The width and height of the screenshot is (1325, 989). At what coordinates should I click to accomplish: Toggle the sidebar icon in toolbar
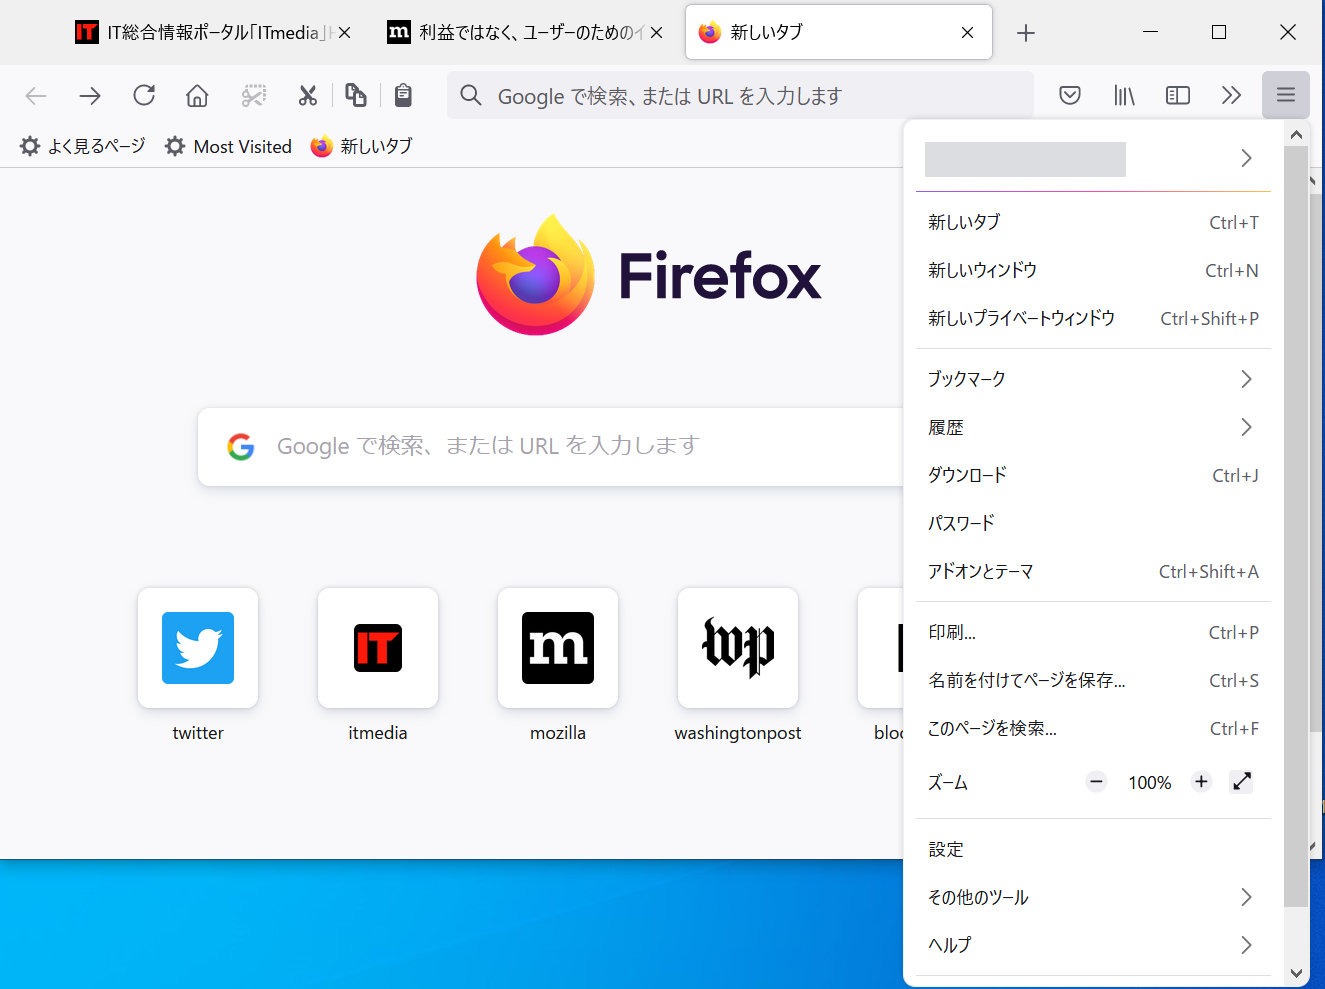1178,96
